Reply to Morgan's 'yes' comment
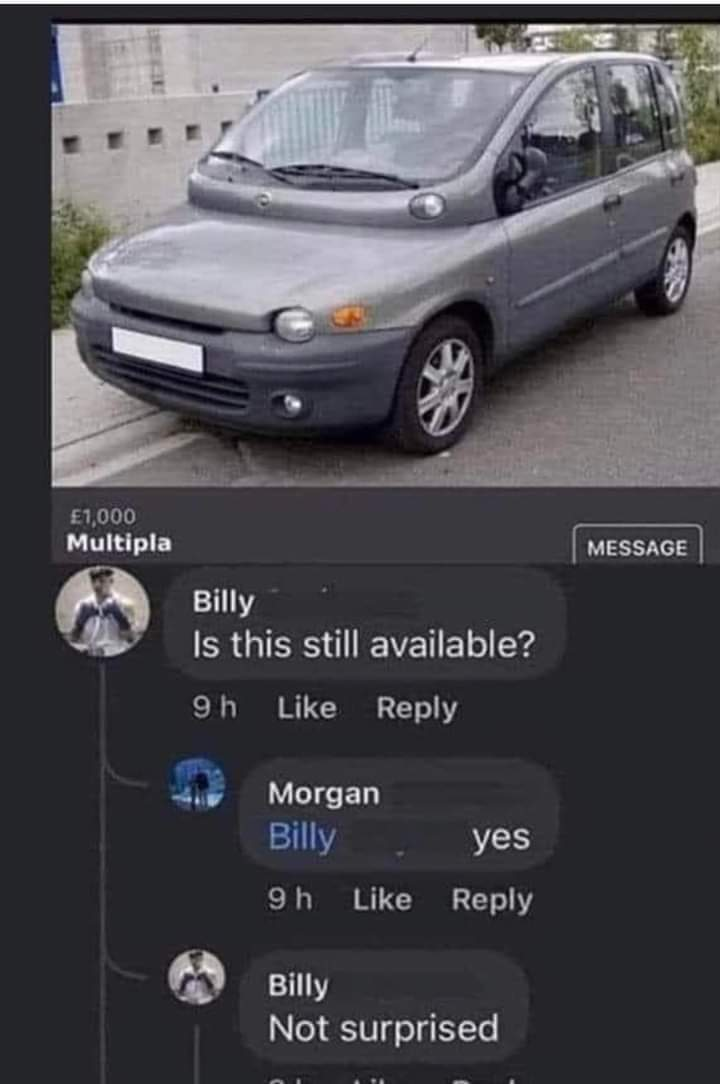This screenshot has width=720, height=1084. point(492,900)
